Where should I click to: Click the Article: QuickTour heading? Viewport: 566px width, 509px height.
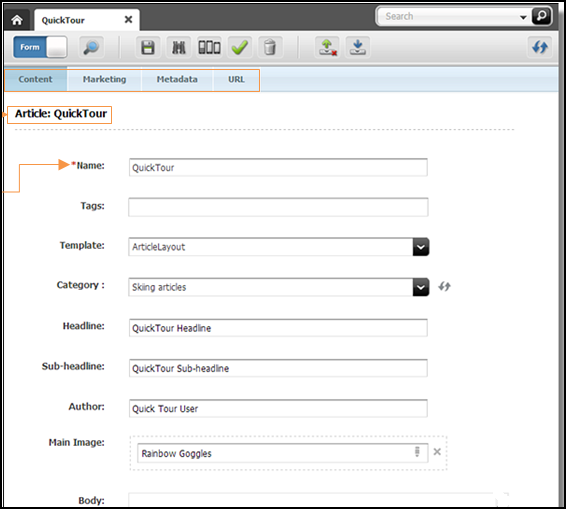61,114
